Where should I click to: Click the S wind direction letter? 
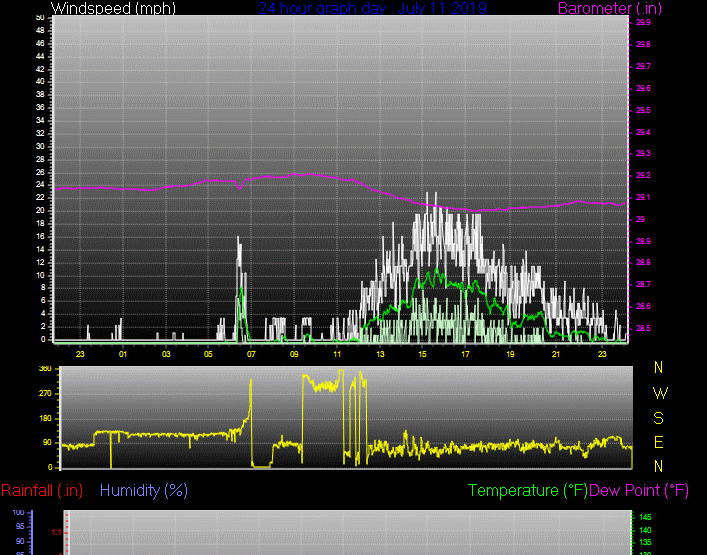pyautogui.click(x=659, y=417)
